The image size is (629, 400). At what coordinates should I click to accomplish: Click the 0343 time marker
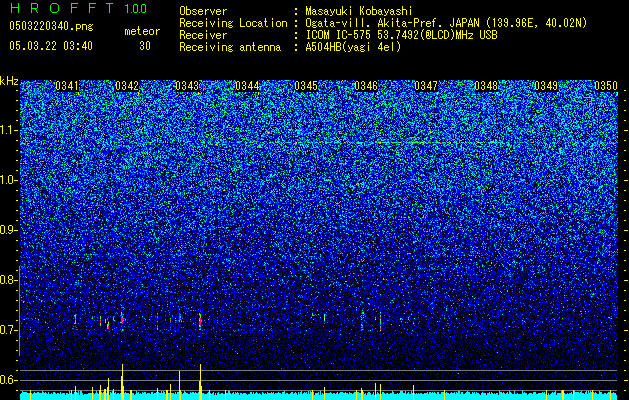point(187,86)
